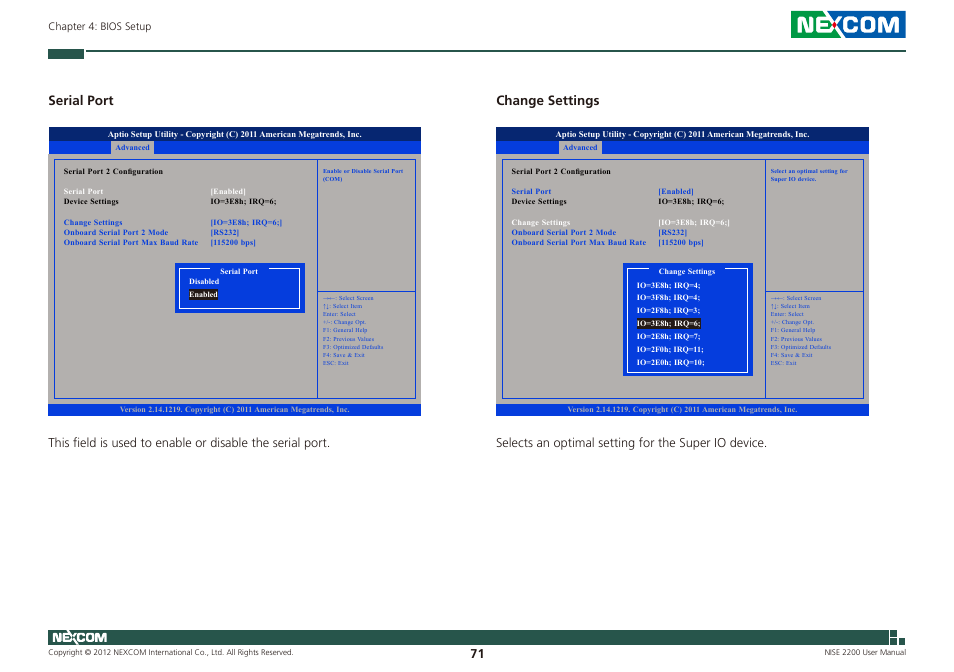Click the [115200 bps] value in right screenshot

coord(681,242)
